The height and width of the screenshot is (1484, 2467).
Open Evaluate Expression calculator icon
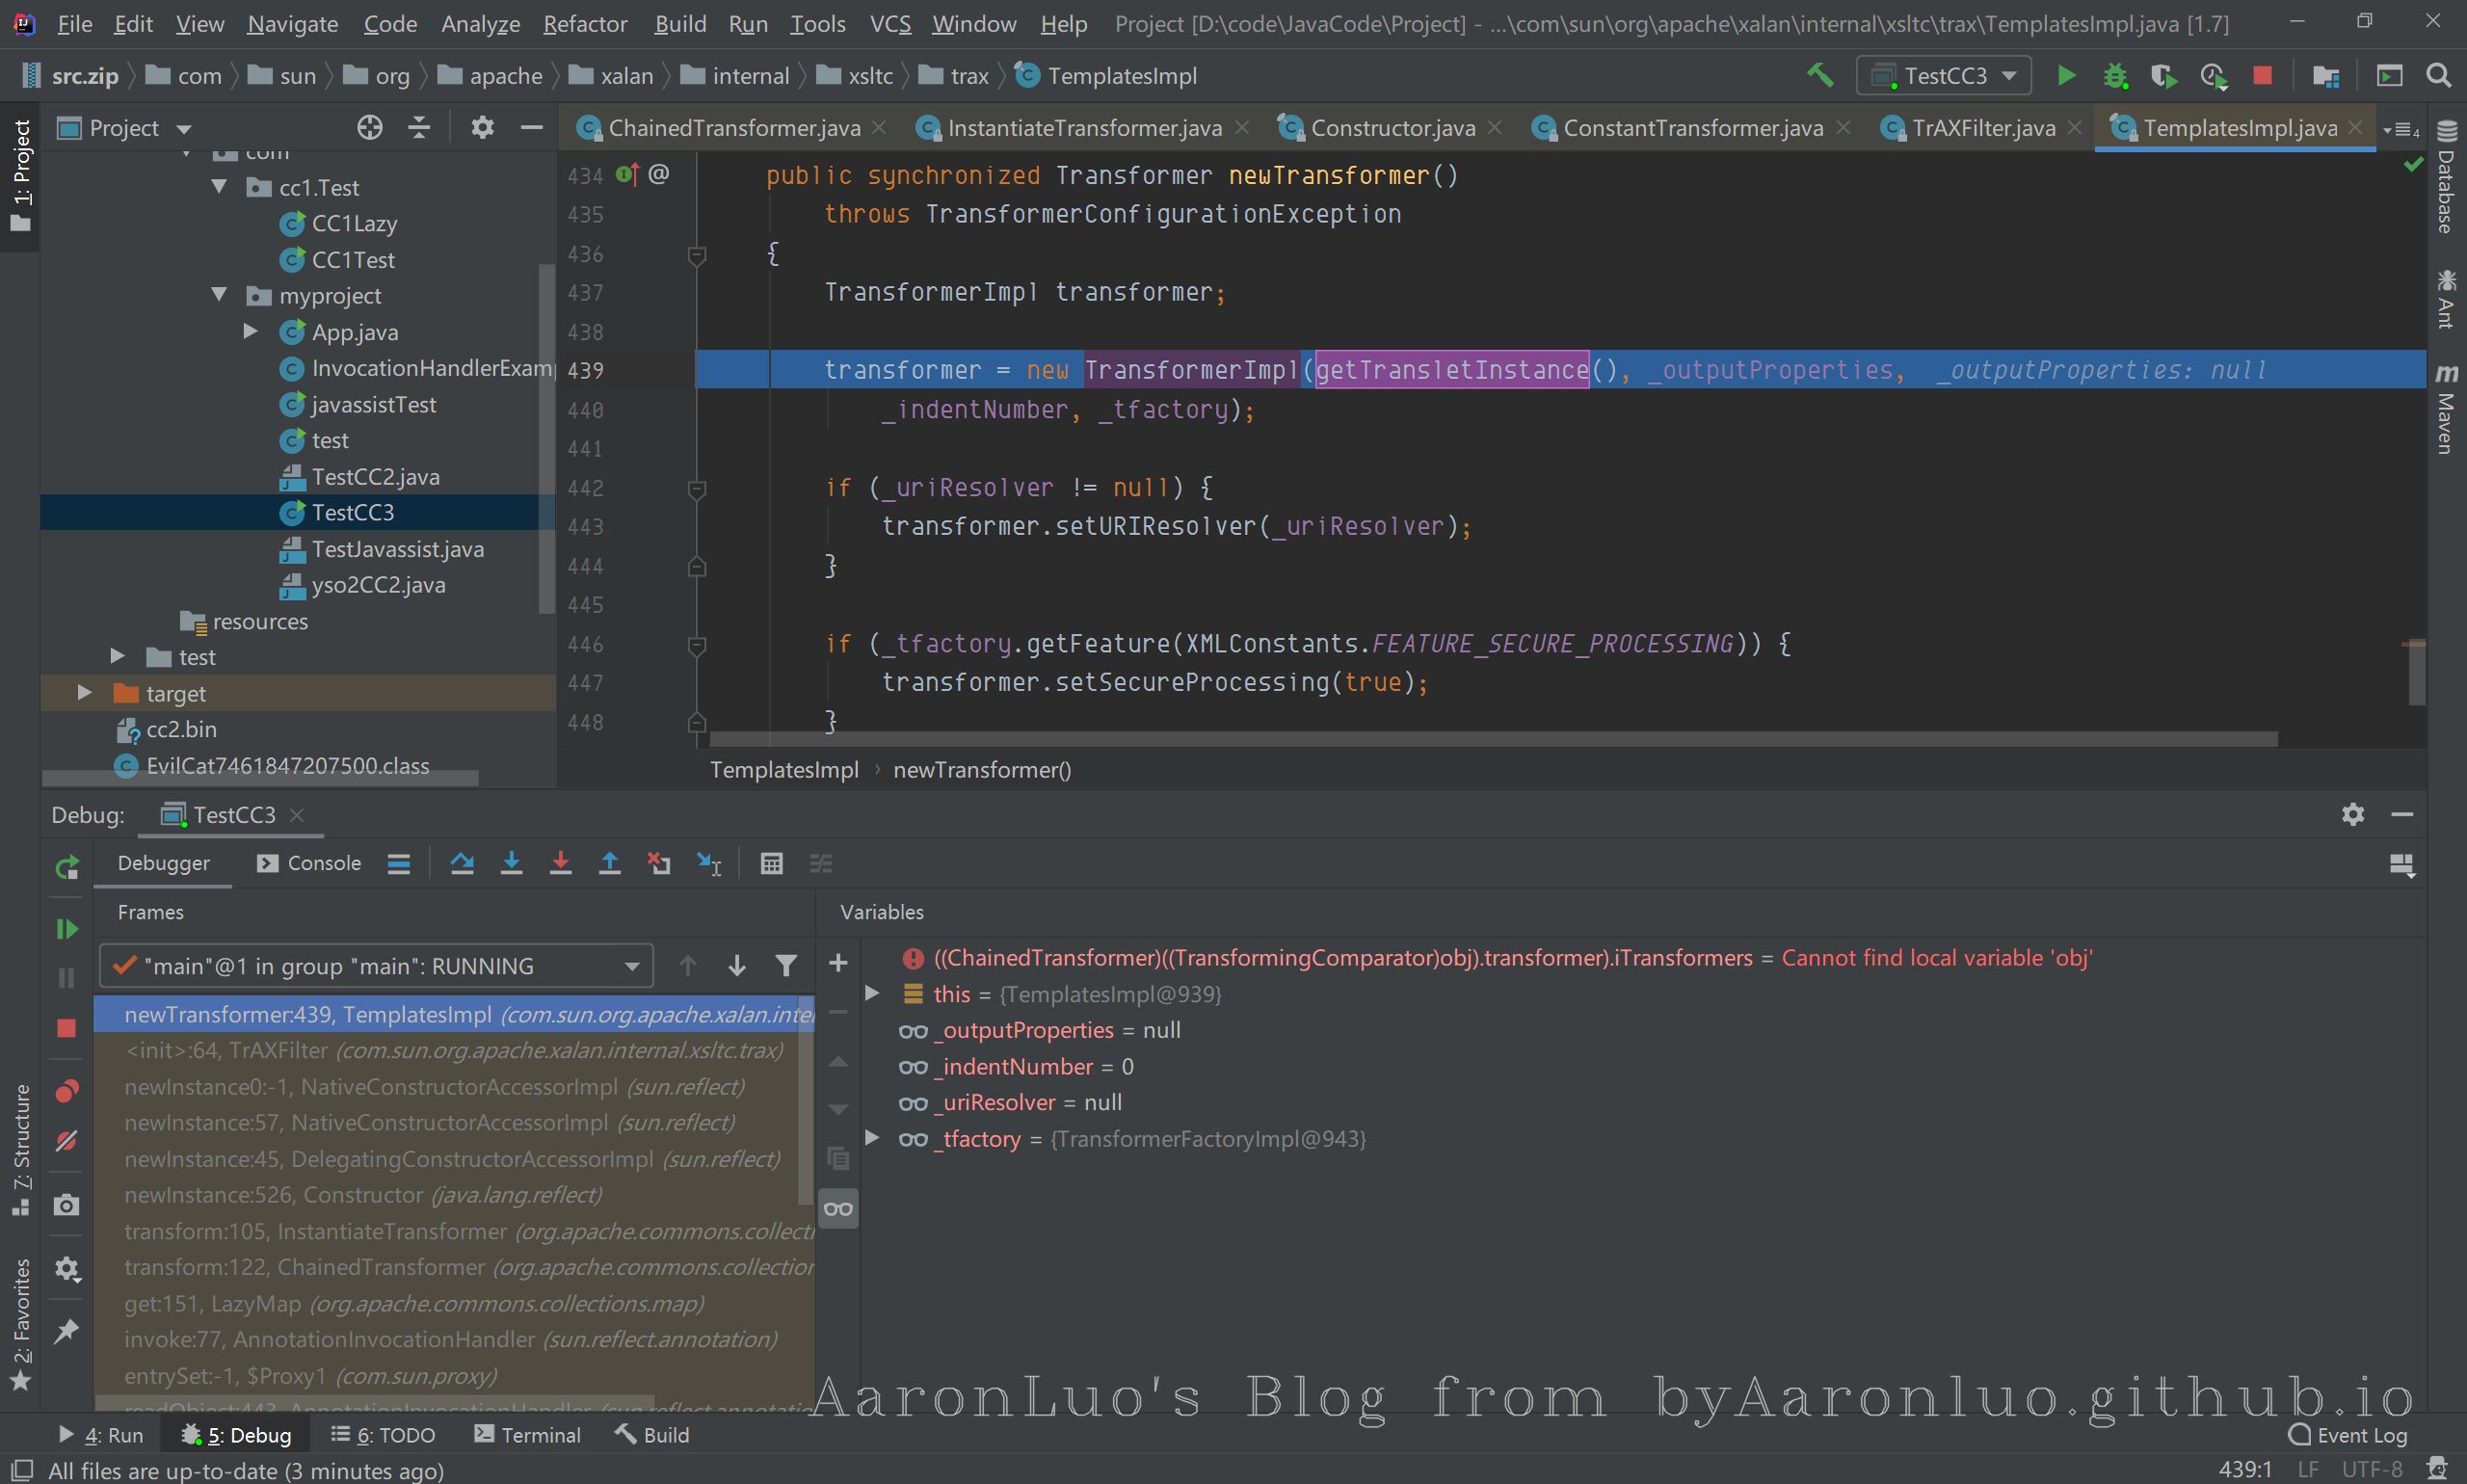tap(771, 864)
